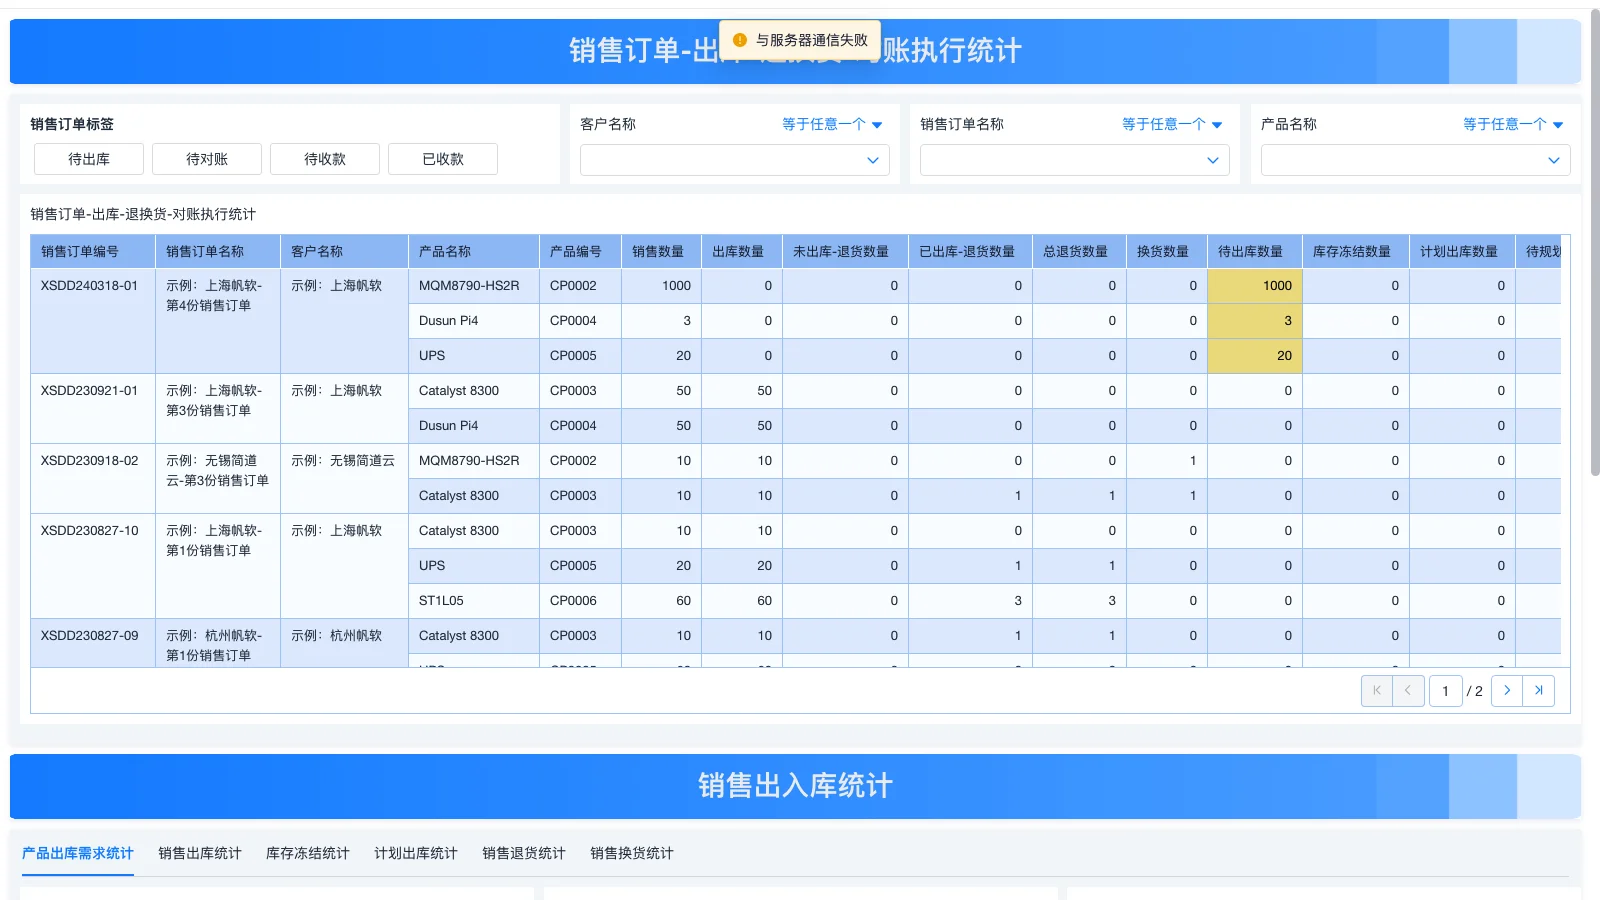Click the 未出库-退货数量 column header
The height and width of the screenshot is (900, 1600).
click(845, 251)
